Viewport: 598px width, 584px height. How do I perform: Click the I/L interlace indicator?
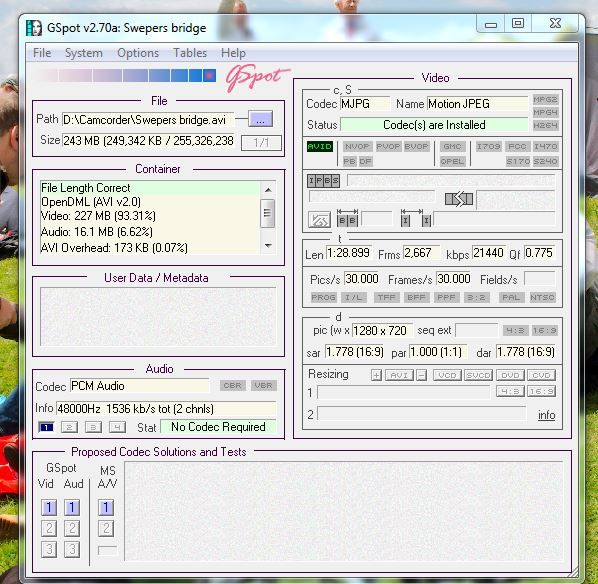(x=354, y=297)
